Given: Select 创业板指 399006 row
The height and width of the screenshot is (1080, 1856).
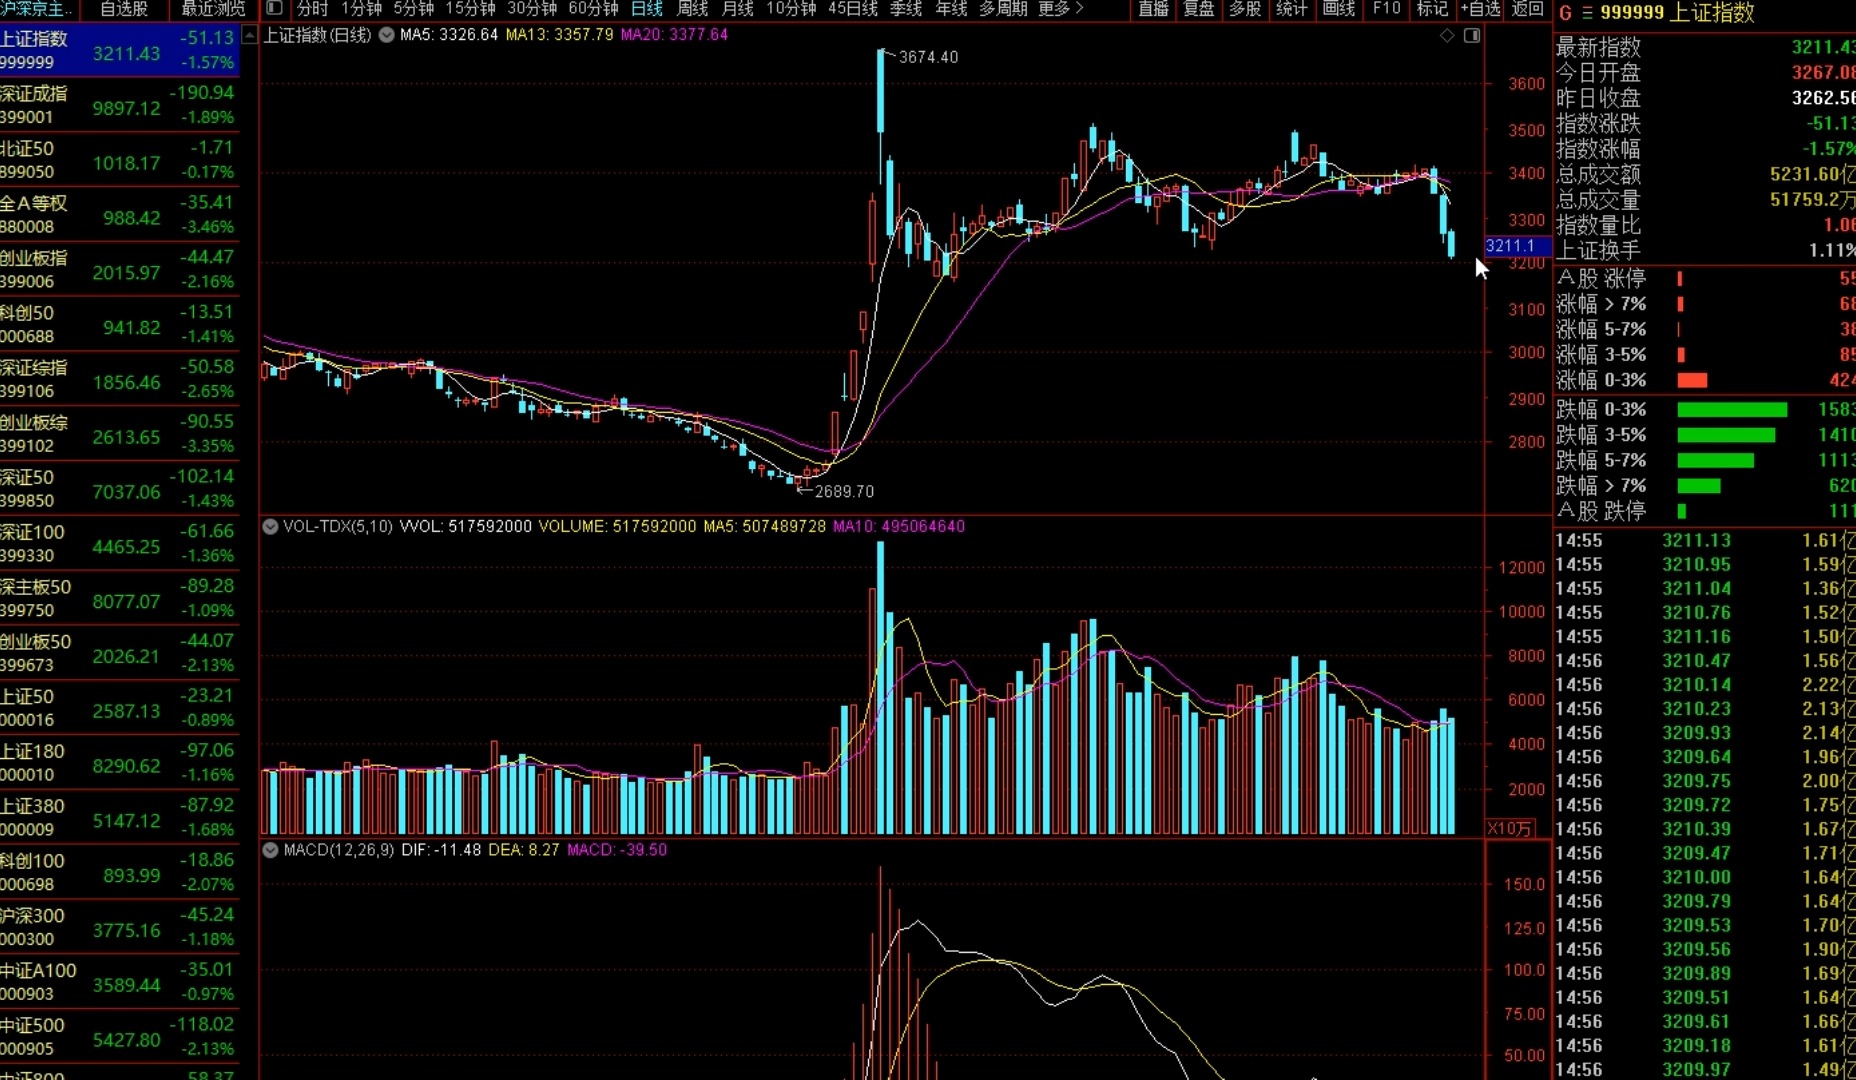Looking at the screenshot, I should point(119,269).
